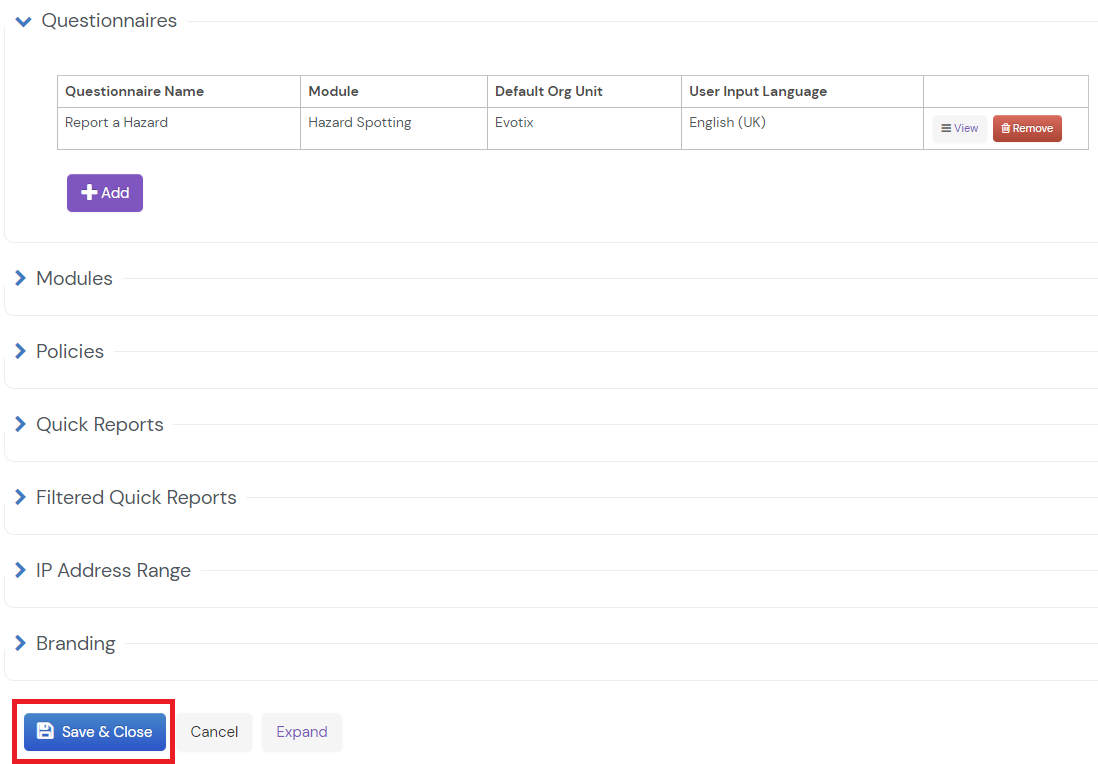The height and width of the screenshot is (764, 1098).
Task: Click the list icon on View button
Action: [x=946, y=129]
